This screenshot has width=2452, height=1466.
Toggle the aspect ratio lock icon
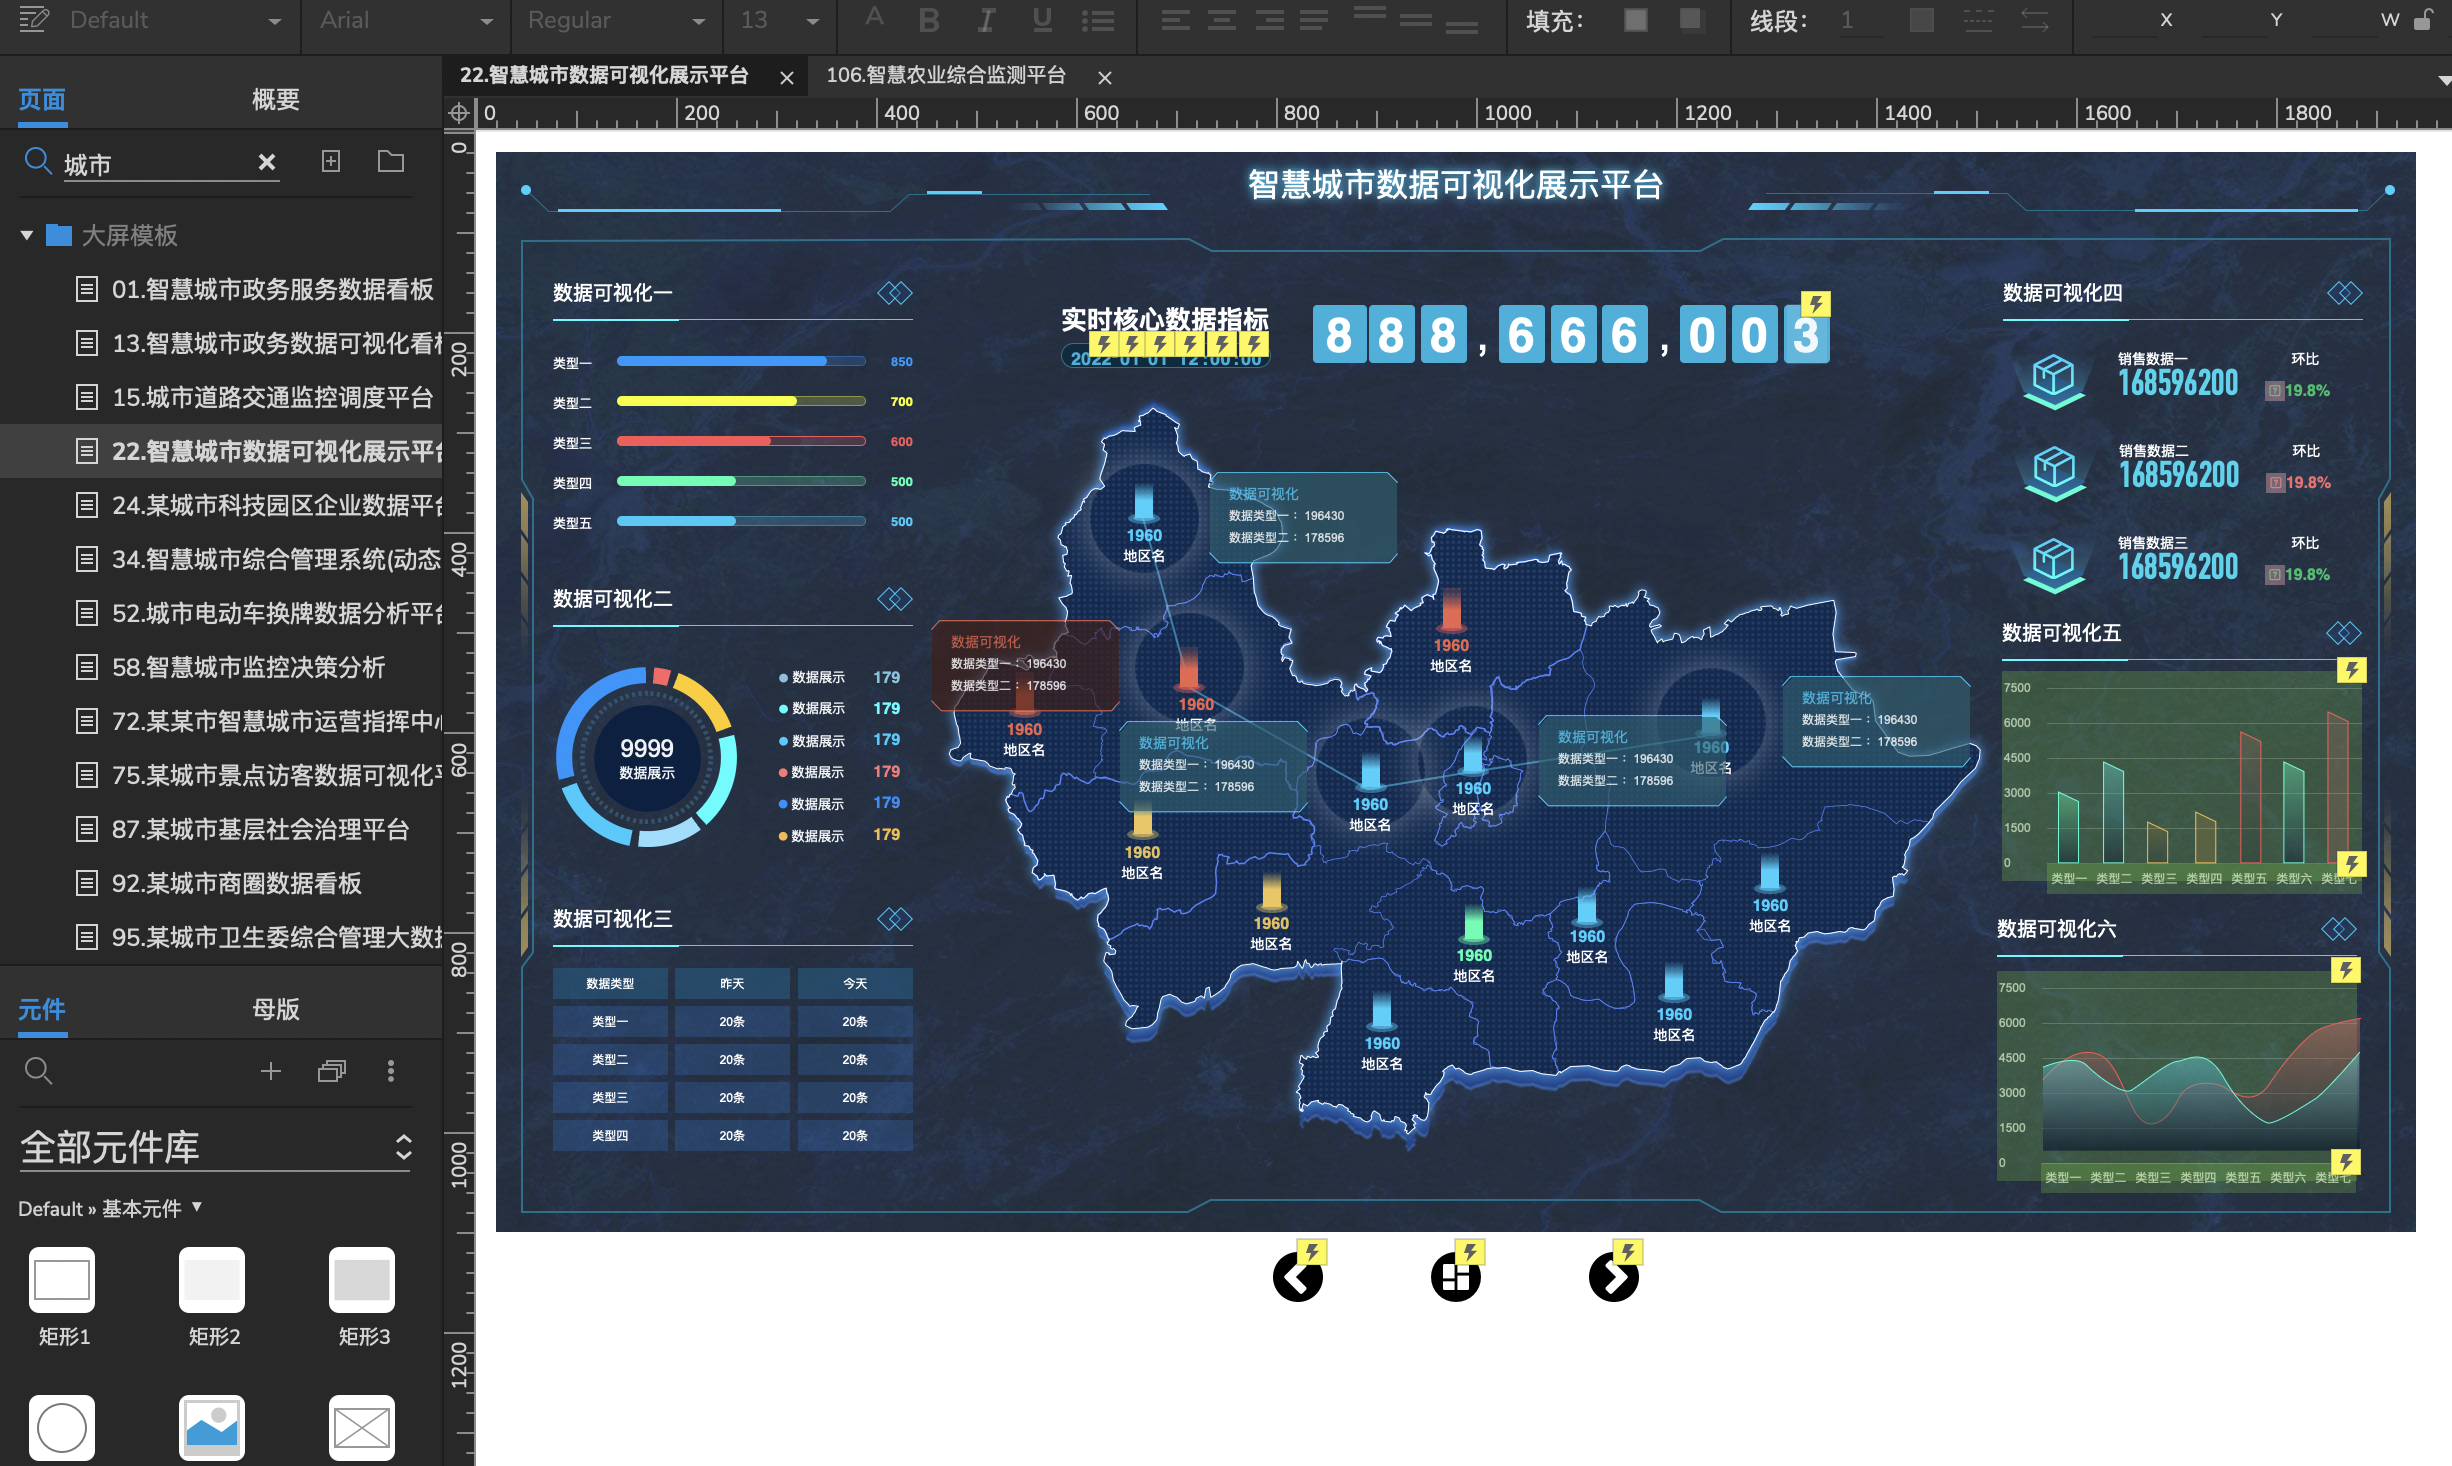2423,20
